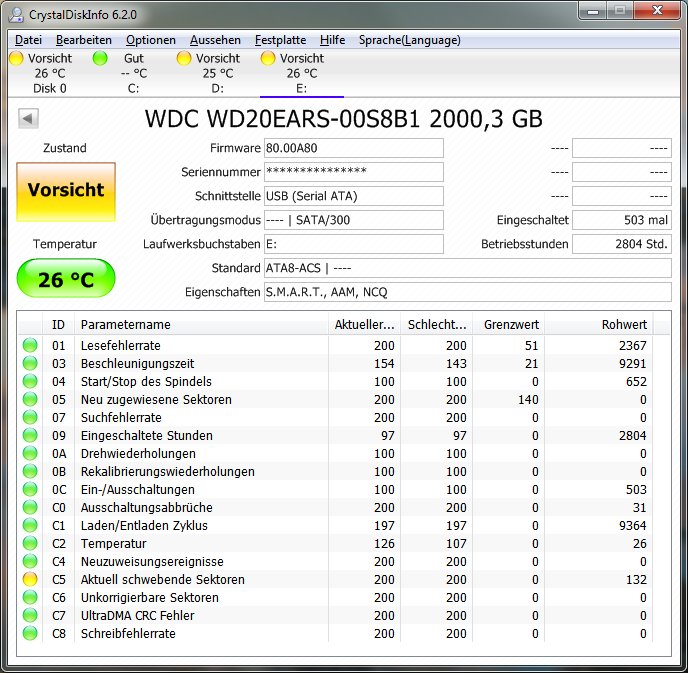Viewport: 688px width, 673px height.
Task: Click green status icon for Unkorrigierbare Sektoren
Action: coord(30,597)
